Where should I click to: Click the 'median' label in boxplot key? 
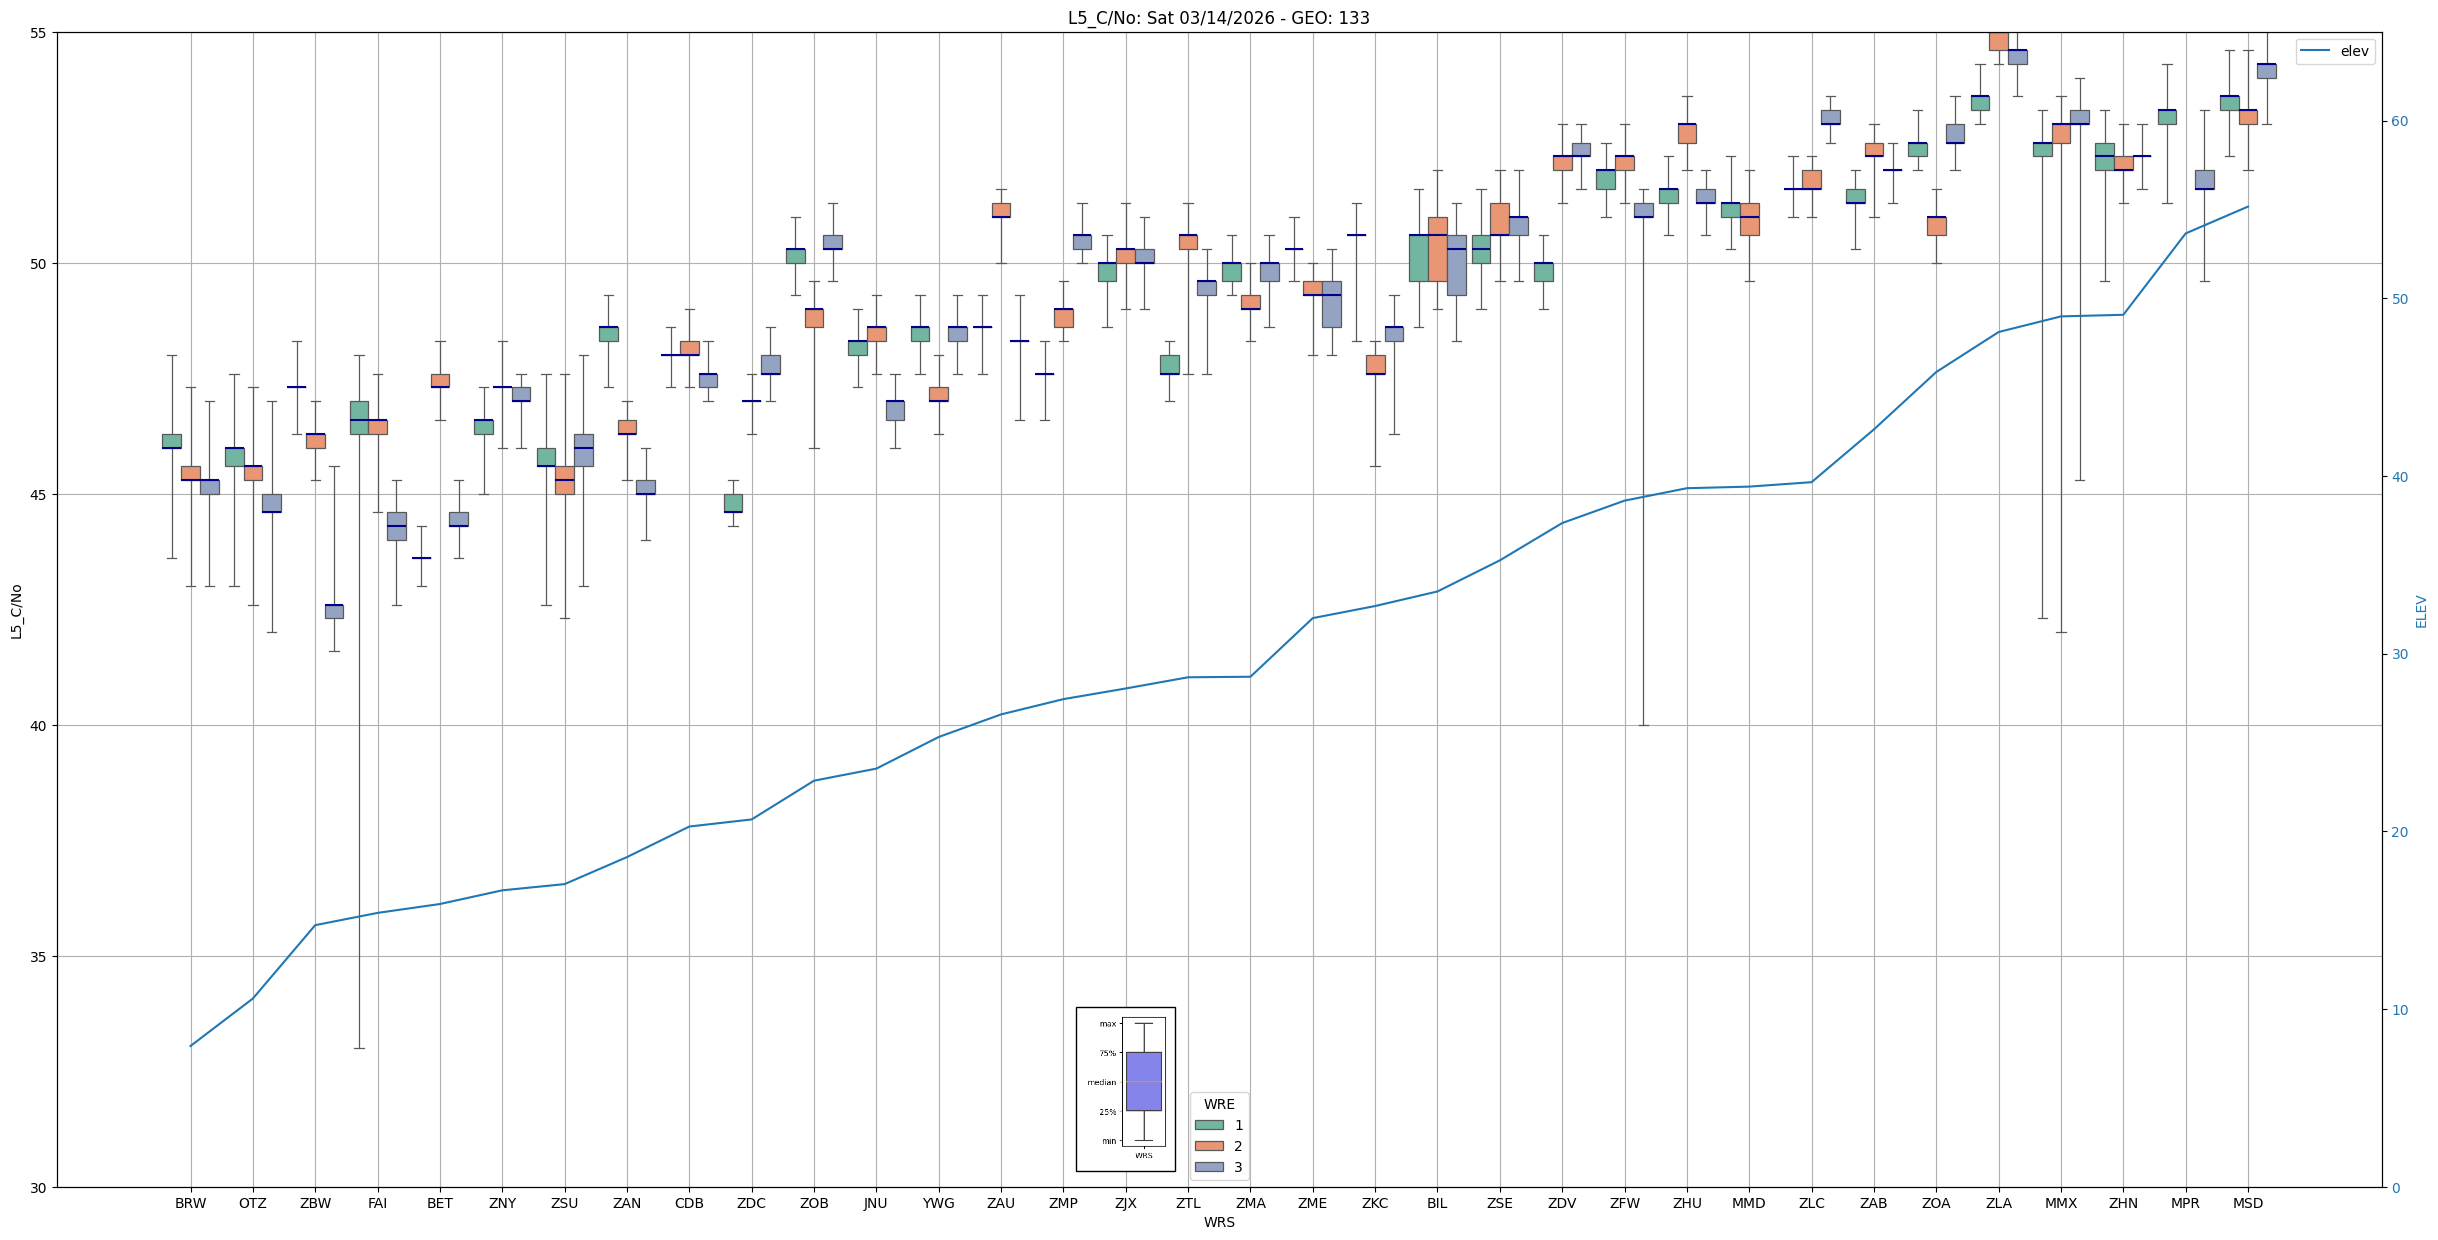click(x=1101, y=1082)
